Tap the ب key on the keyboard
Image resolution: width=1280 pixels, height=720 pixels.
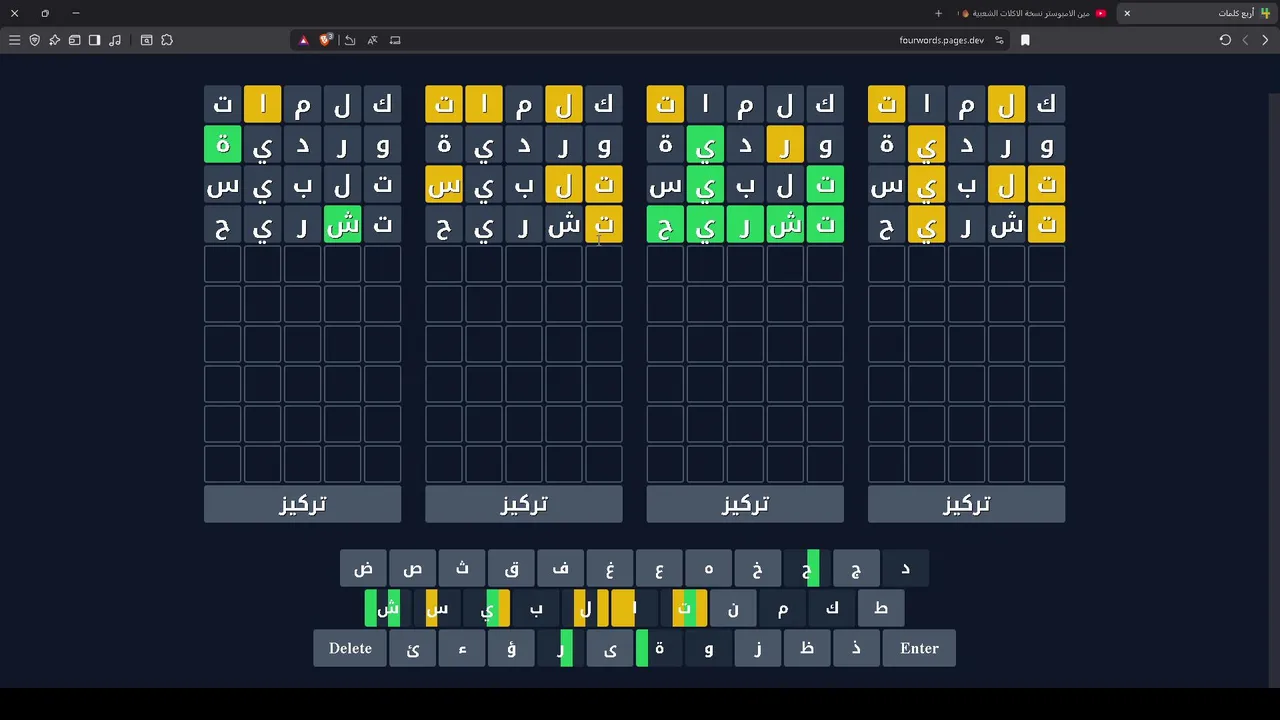[536, 608]
